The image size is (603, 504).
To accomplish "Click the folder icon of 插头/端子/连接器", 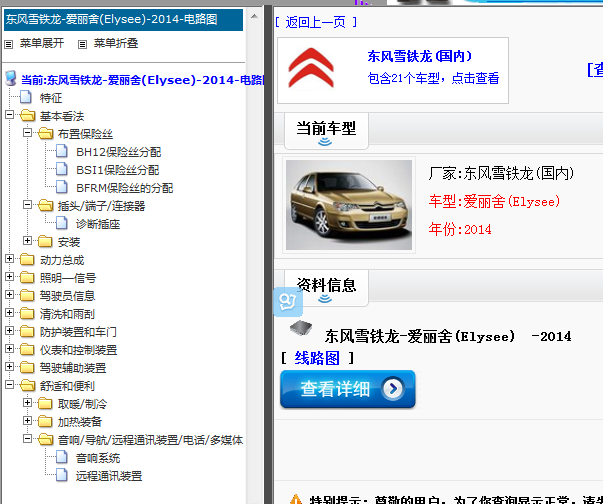I will (x=45, y=205).
